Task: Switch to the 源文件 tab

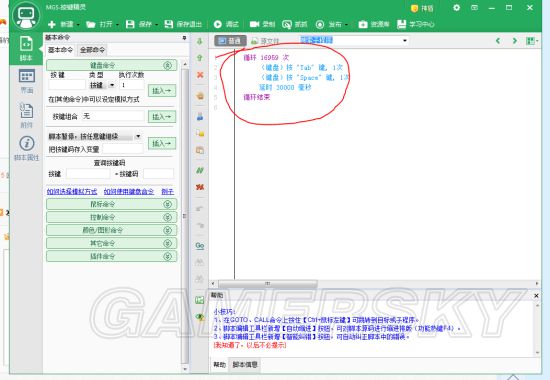Action: pos(266,41)
